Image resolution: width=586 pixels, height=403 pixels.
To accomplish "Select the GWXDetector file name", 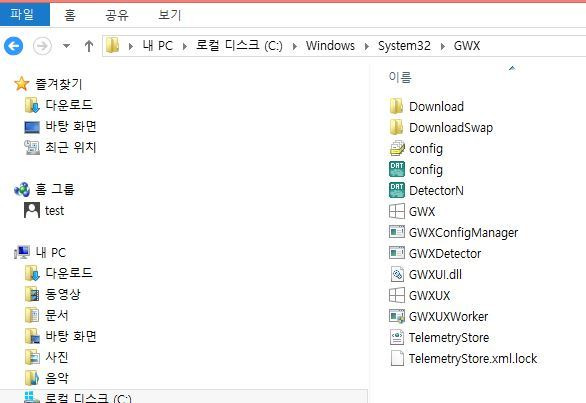I will pyautogui.click(x=445, y=253).
